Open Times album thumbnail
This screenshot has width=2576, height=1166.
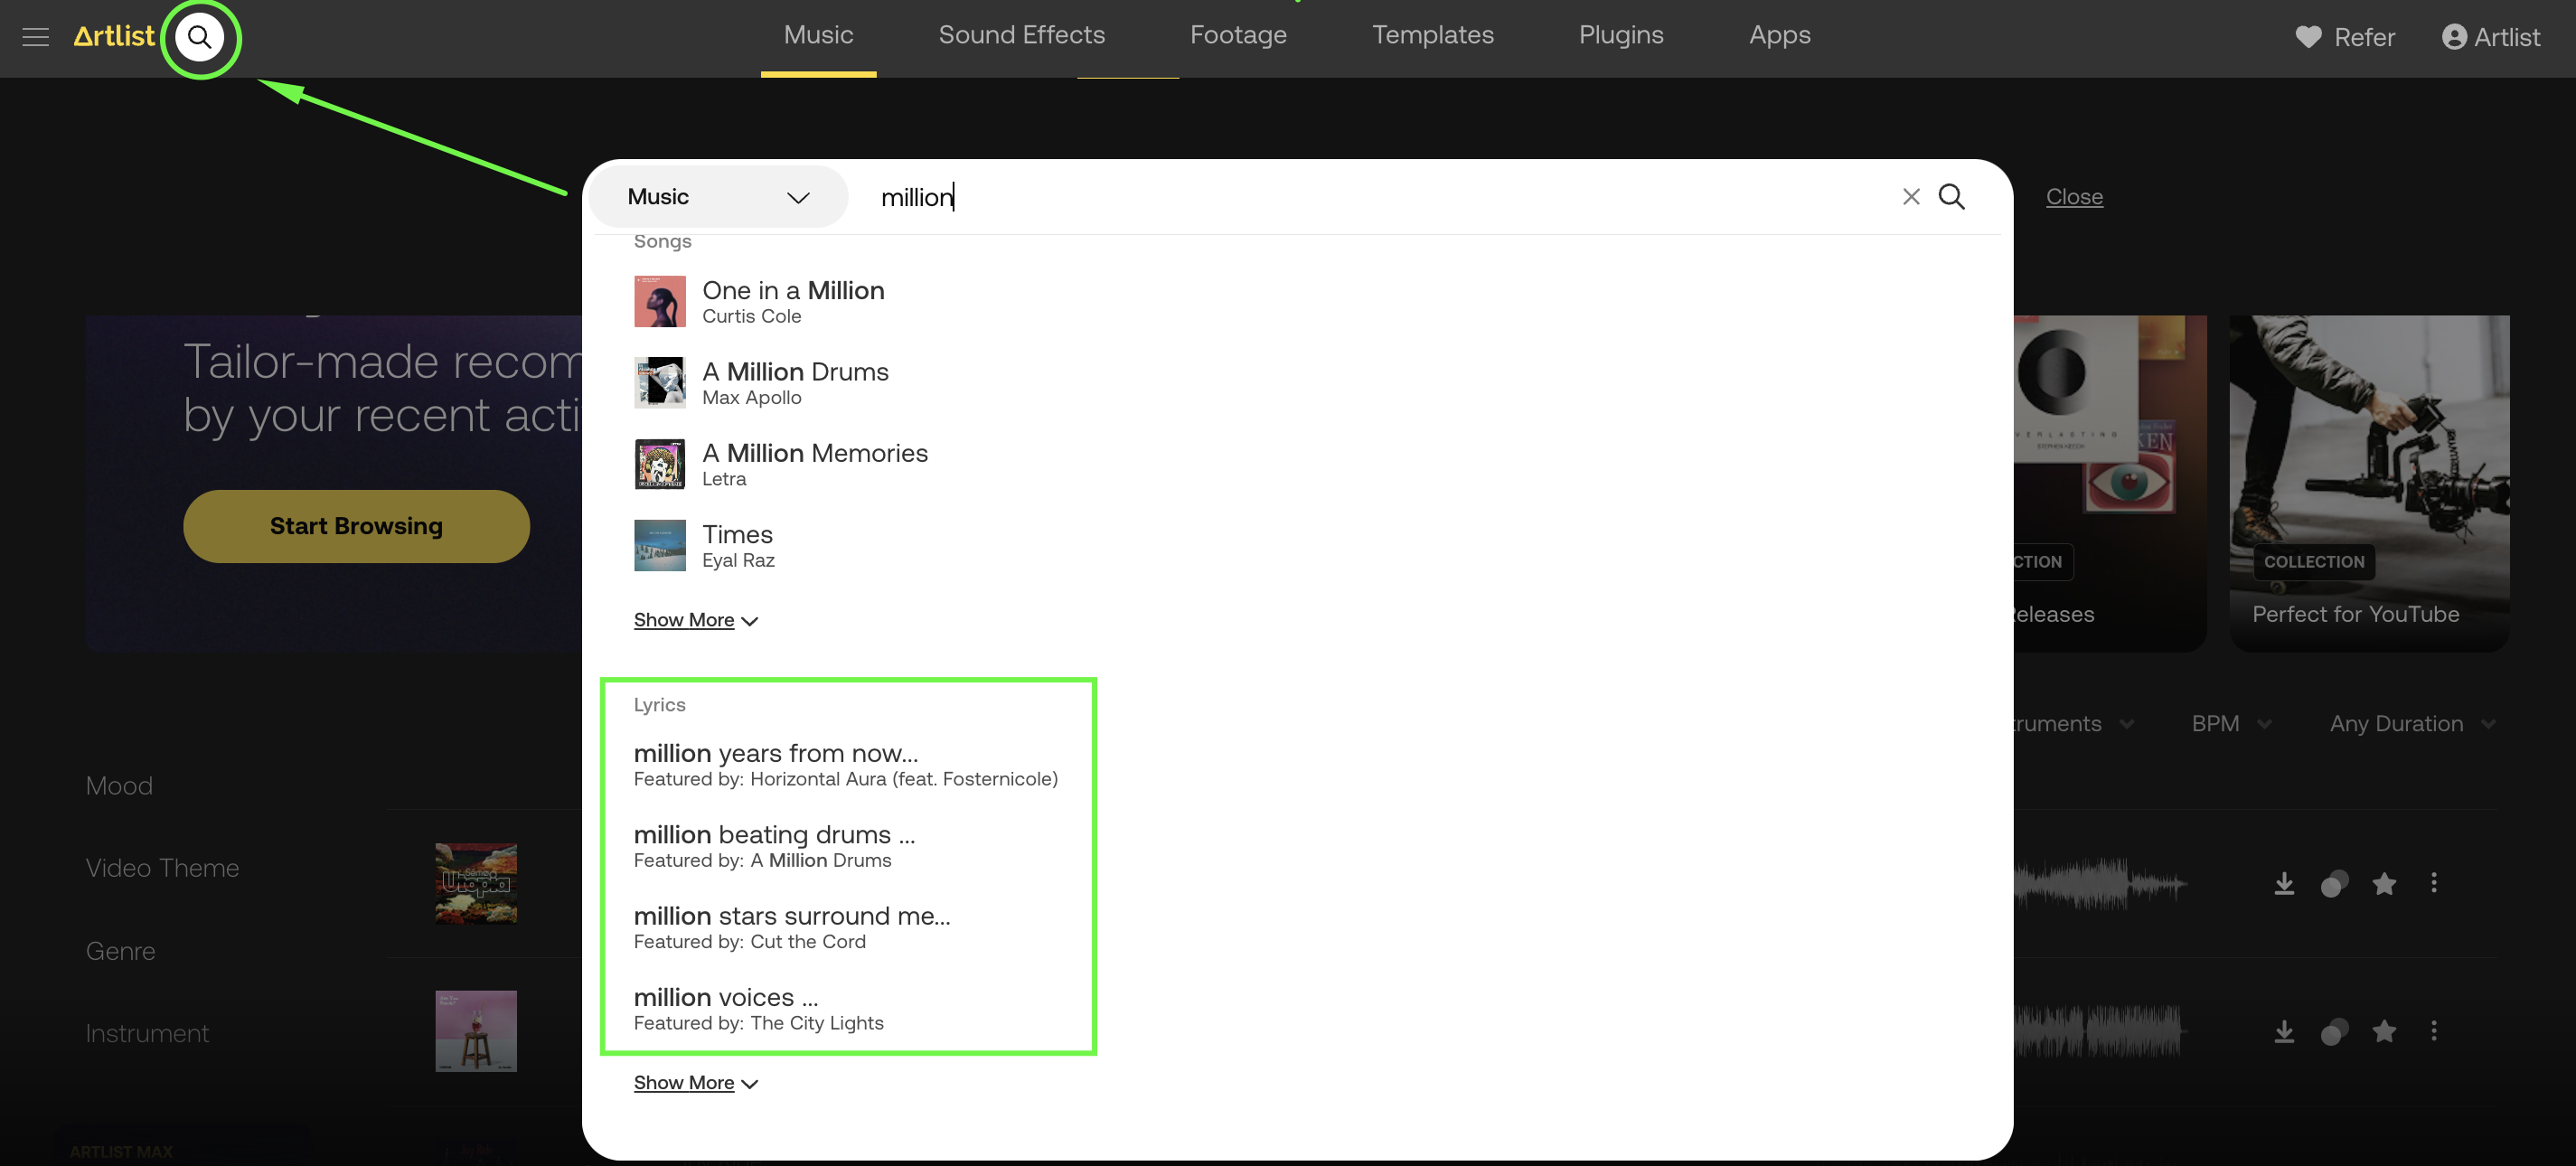(x=660, y=546)
